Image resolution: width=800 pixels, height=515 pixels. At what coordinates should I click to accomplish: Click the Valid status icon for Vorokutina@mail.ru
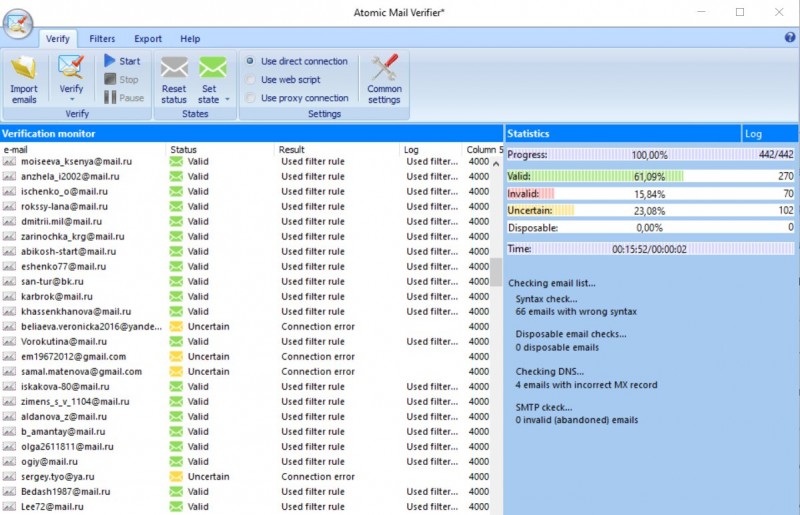pyautogui.click(x=176, y=341)
